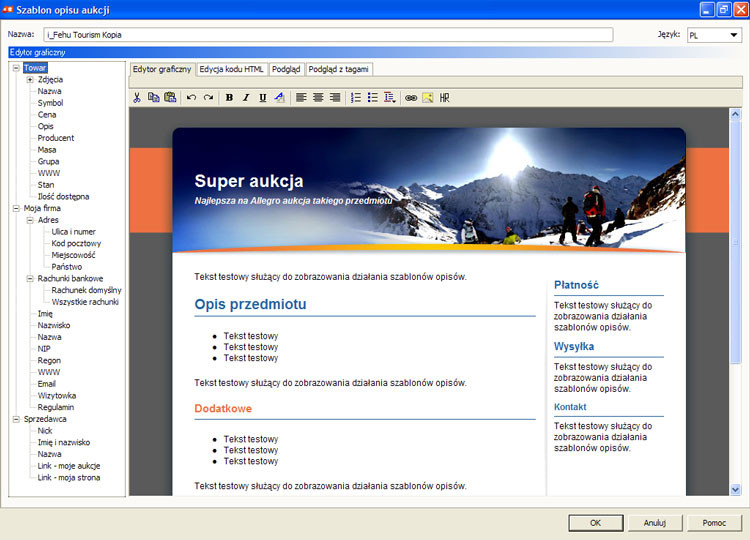Select Producent in the tree
Screen dimensions: 750x540
(56, 138)
